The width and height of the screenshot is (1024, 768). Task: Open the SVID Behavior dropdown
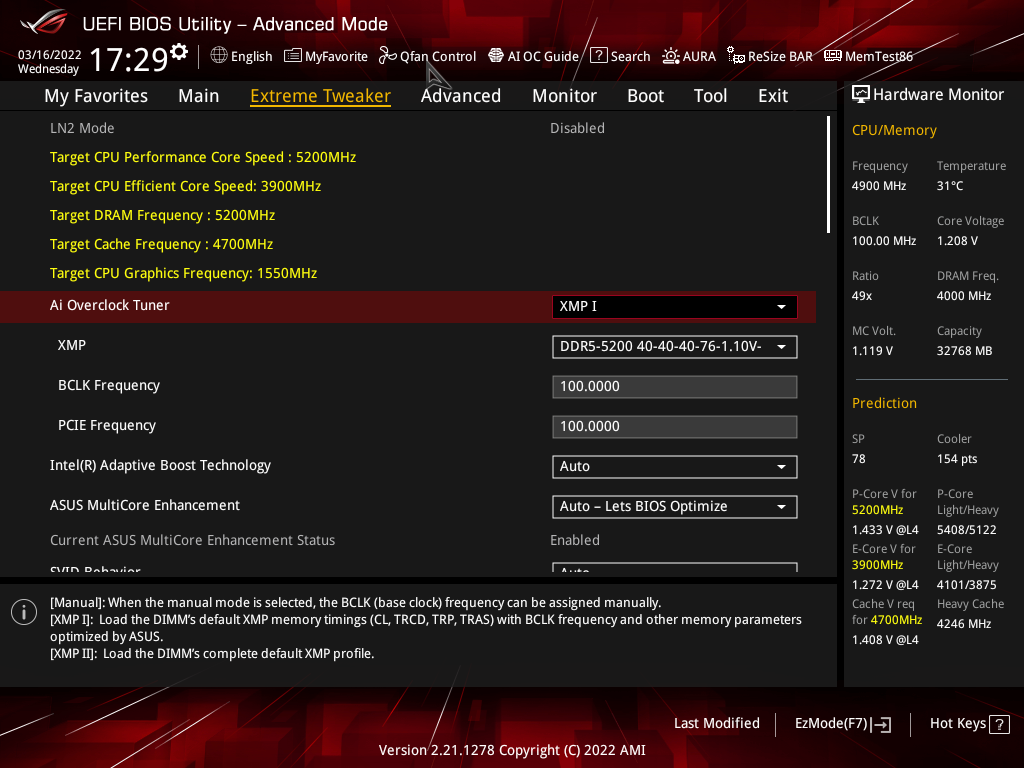[675, 568]
